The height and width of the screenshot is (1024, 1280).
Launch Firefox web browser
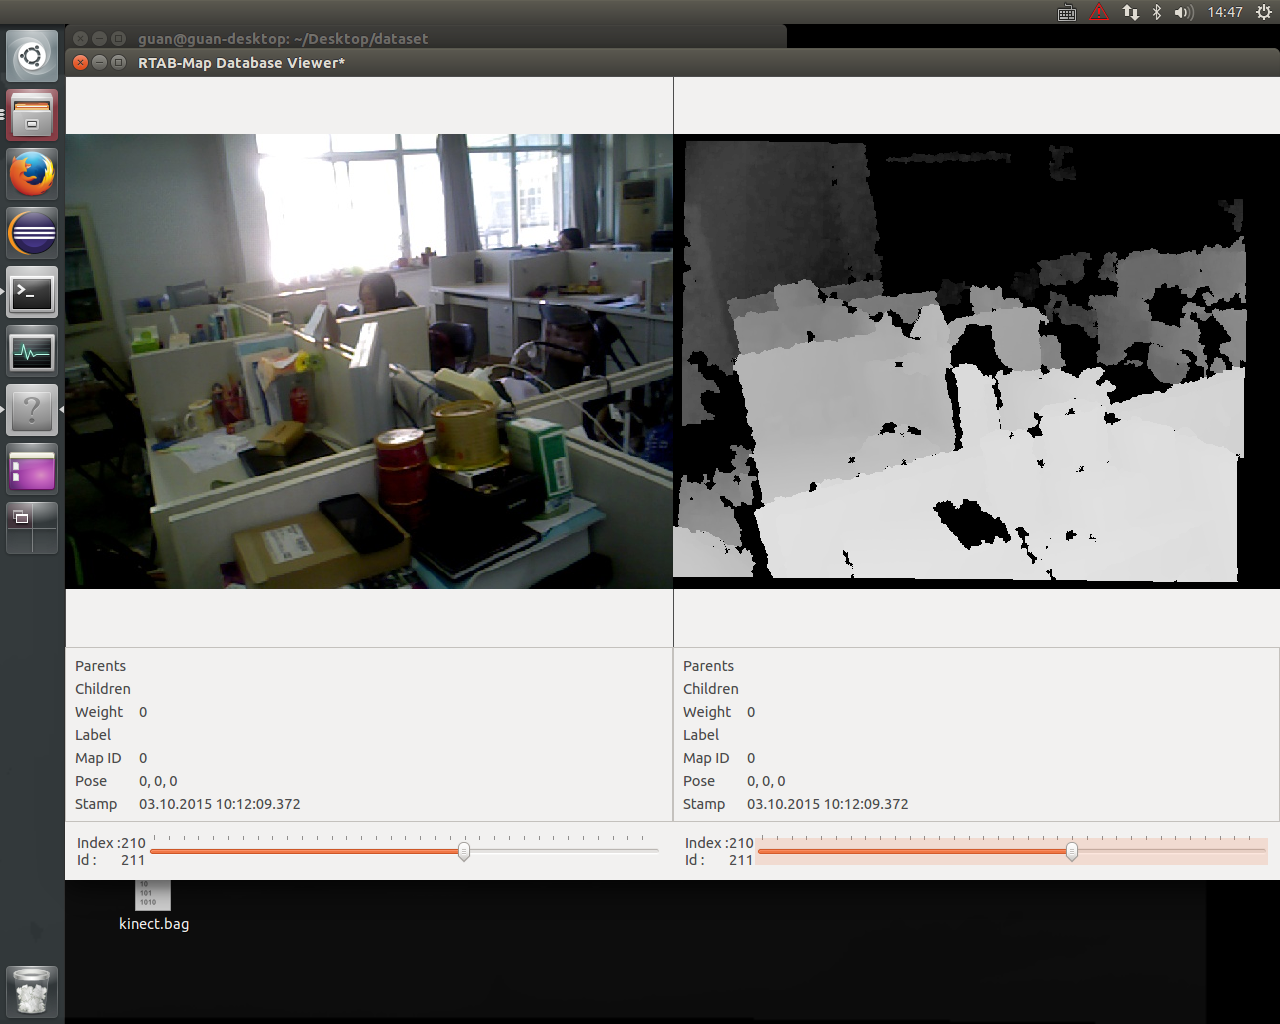[32, 174]
